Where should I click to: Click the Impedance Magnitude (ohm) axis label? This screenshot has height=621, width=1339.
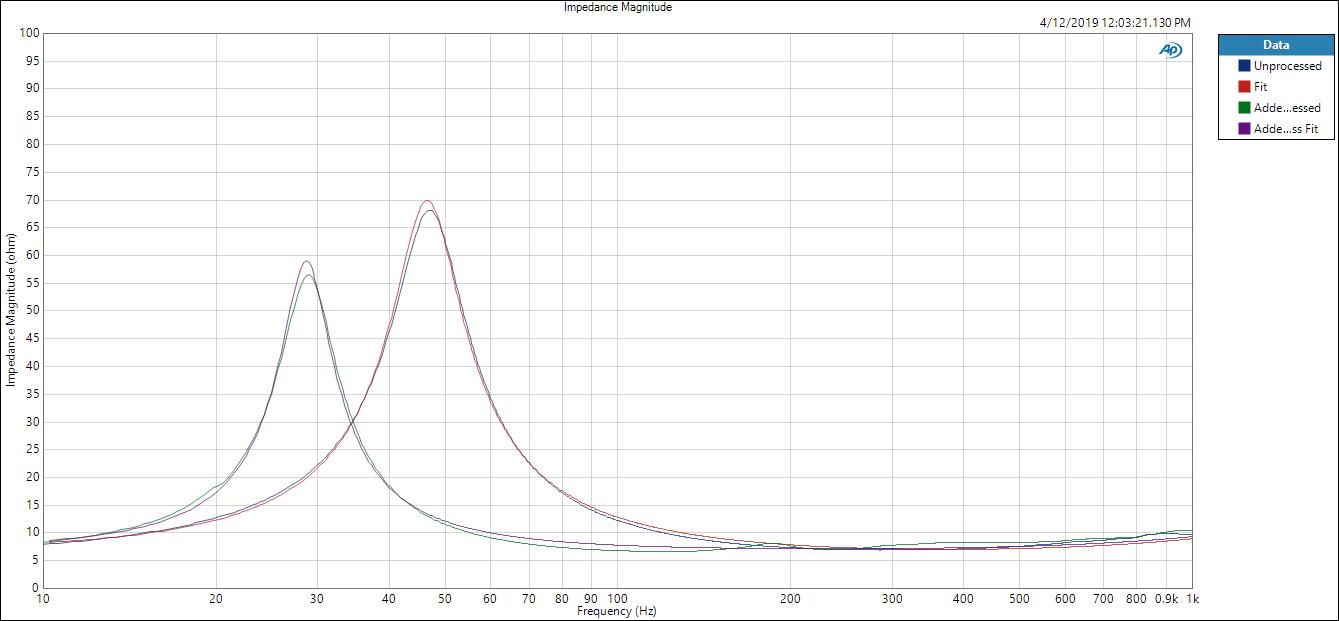click(x=10, y=311)
